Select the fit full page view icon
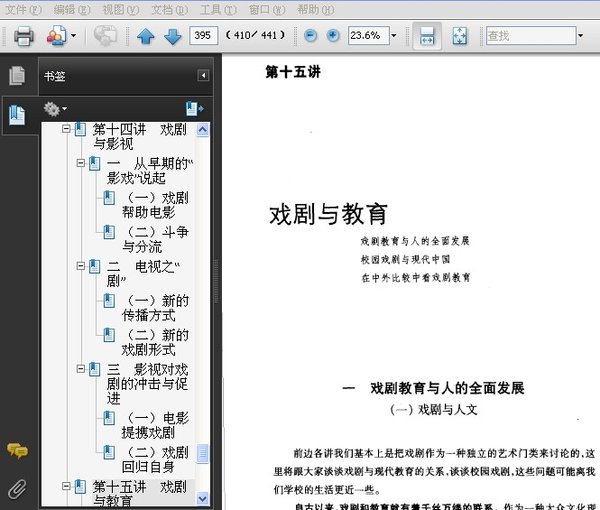 point(459,37)
